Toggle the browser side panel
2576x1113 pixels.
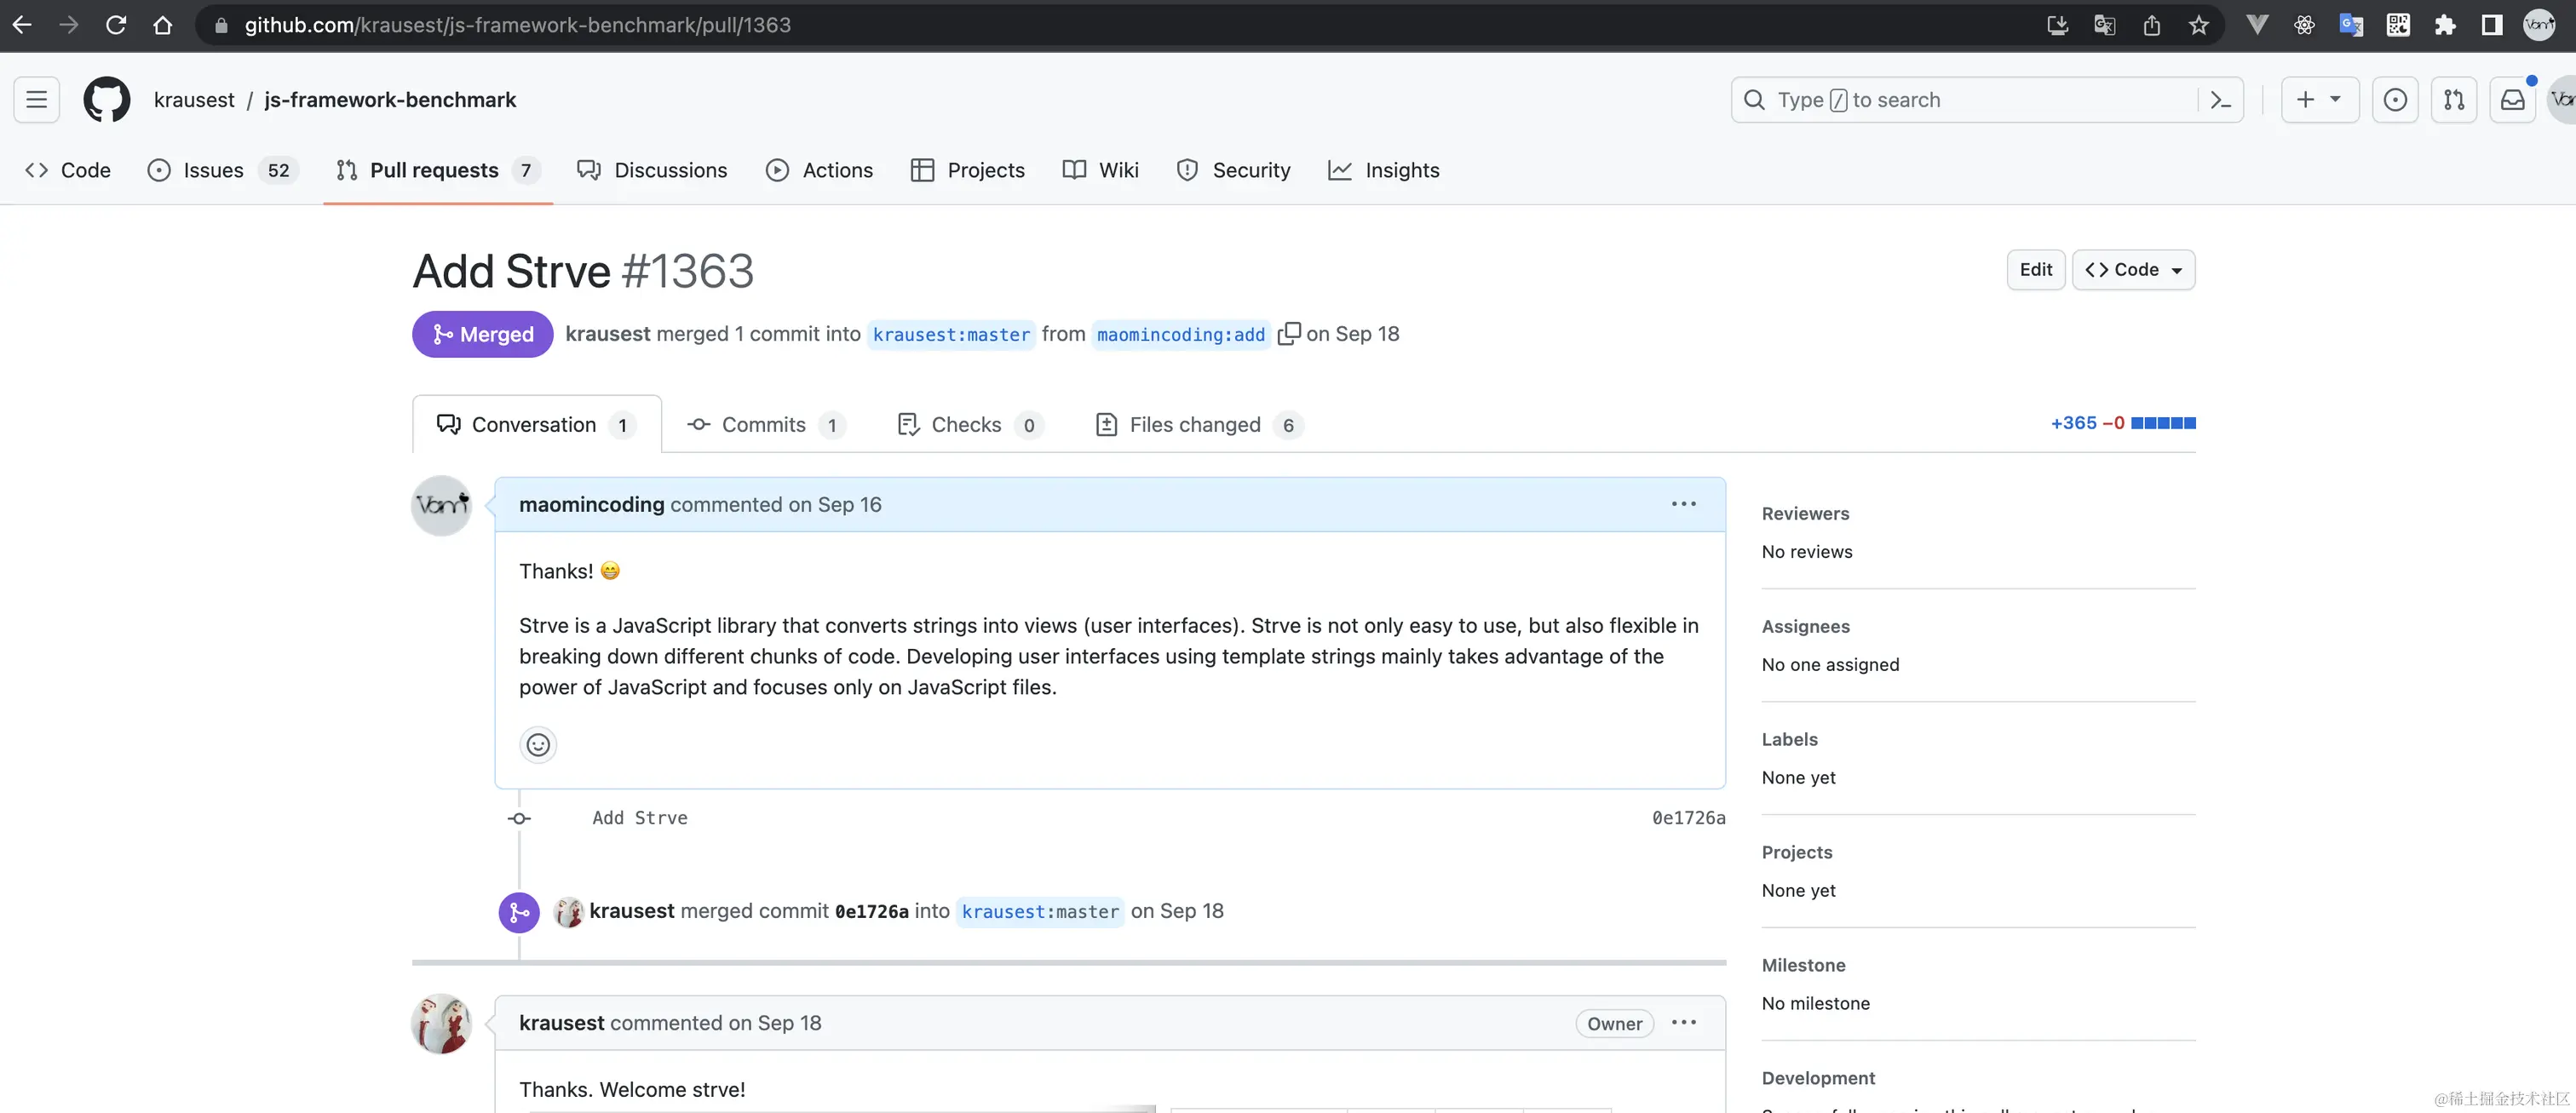click(2492, 25)
